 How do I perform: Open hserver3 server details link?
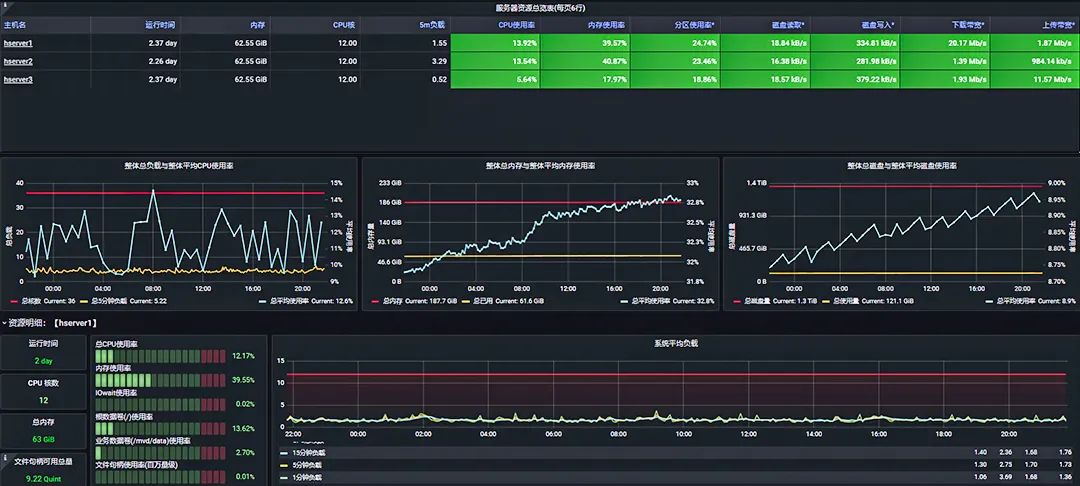click(x=19, y=80)
